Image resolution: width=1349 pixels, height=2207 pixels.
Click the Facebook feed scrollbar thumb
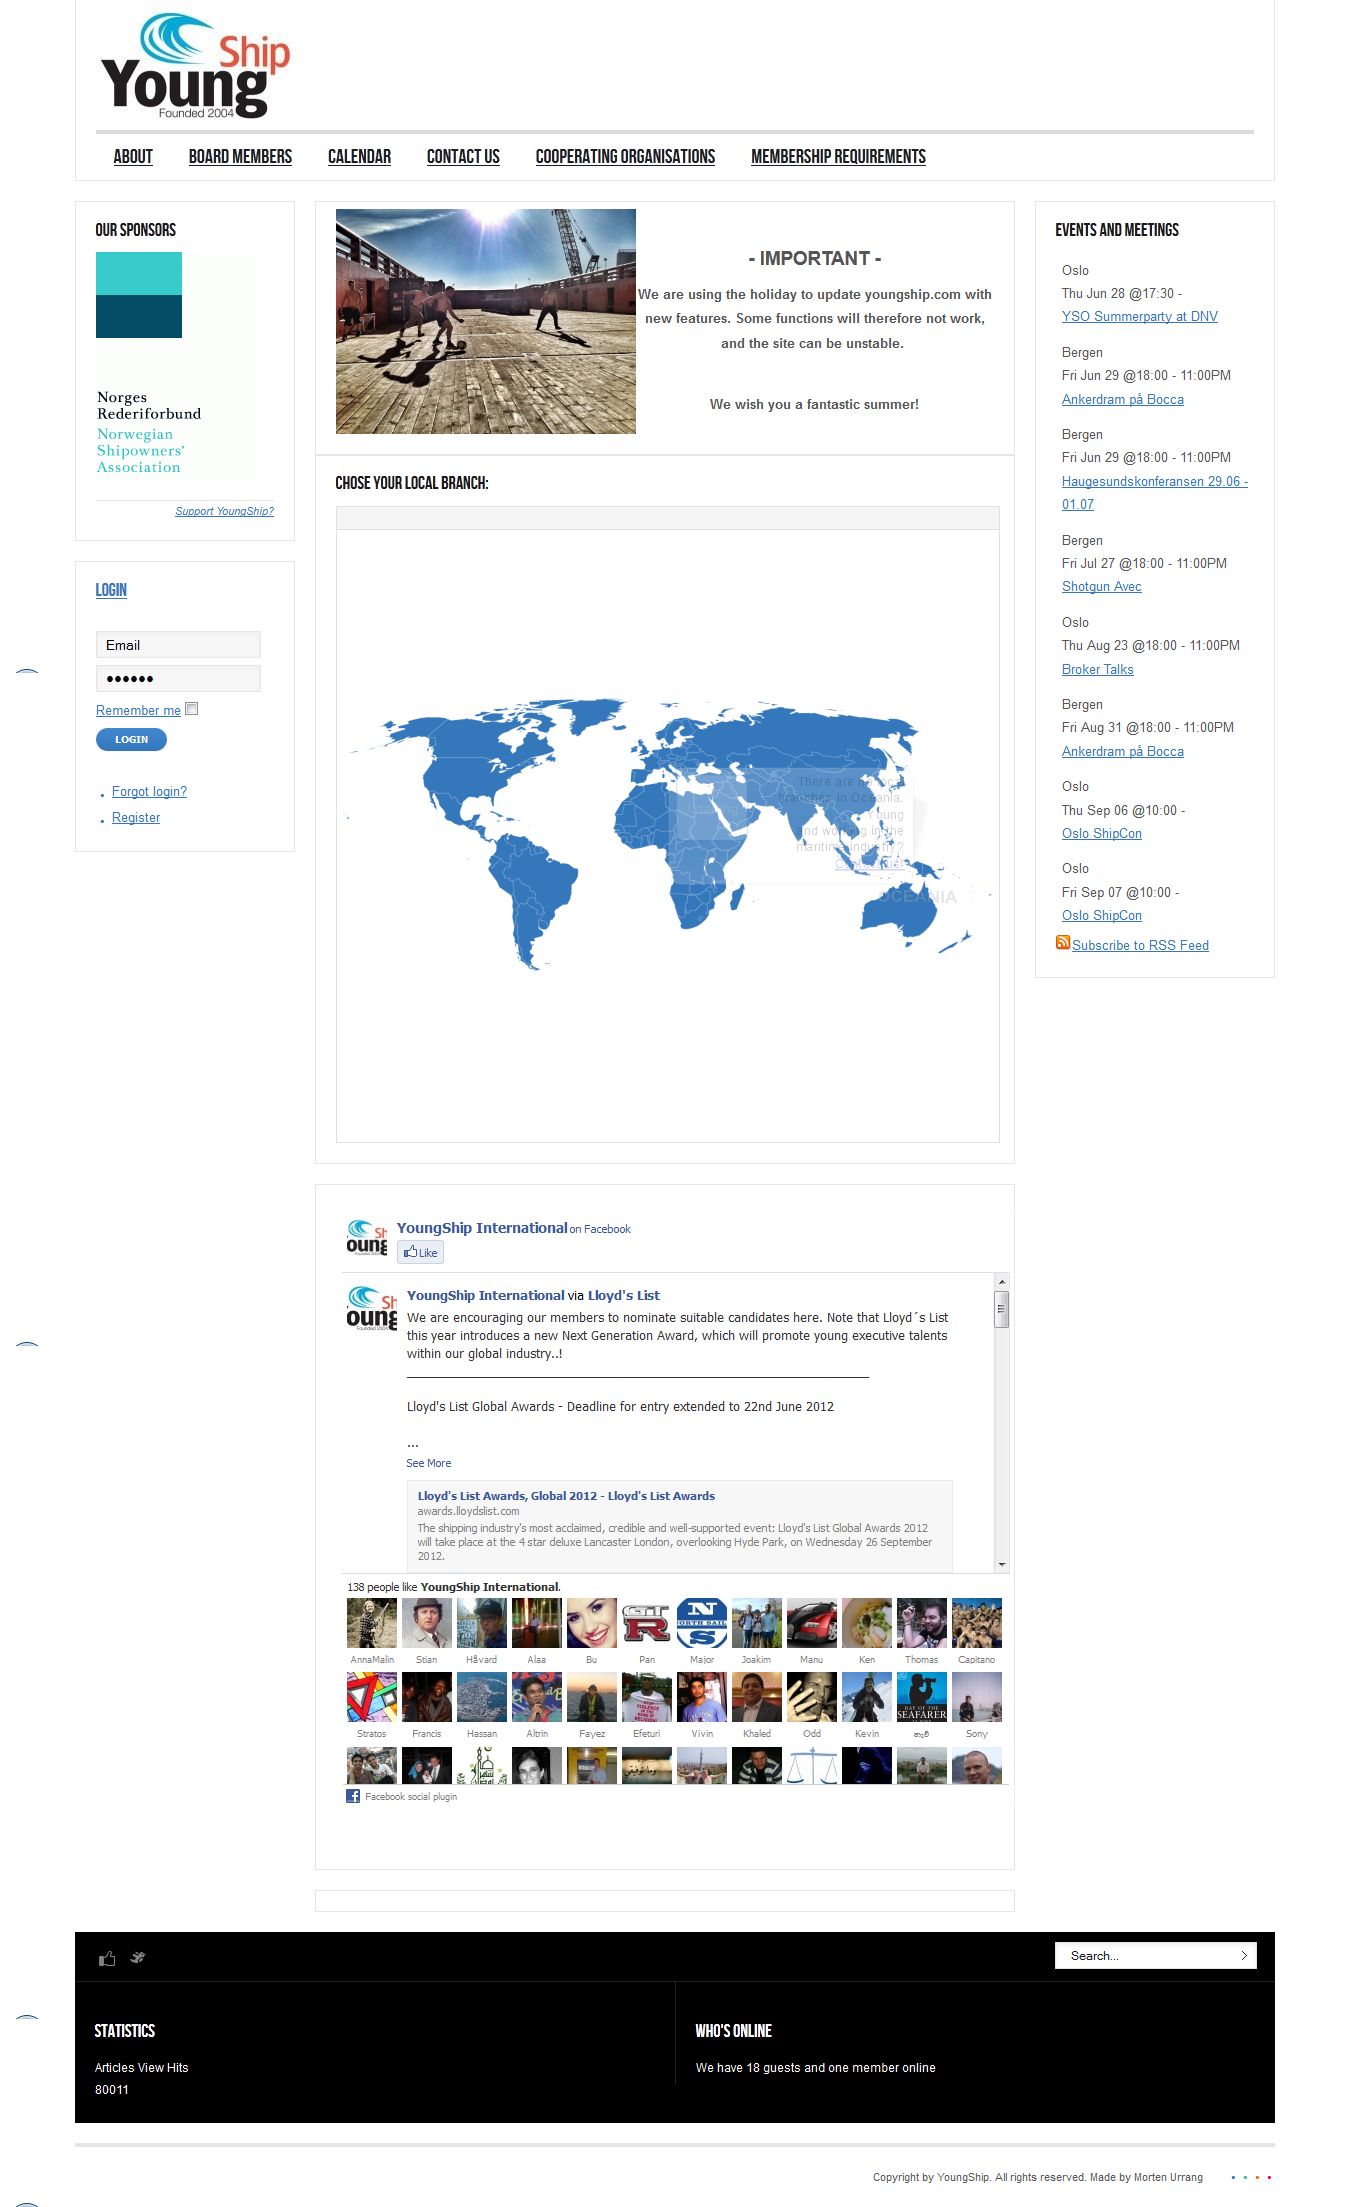pos(1001,1309)
